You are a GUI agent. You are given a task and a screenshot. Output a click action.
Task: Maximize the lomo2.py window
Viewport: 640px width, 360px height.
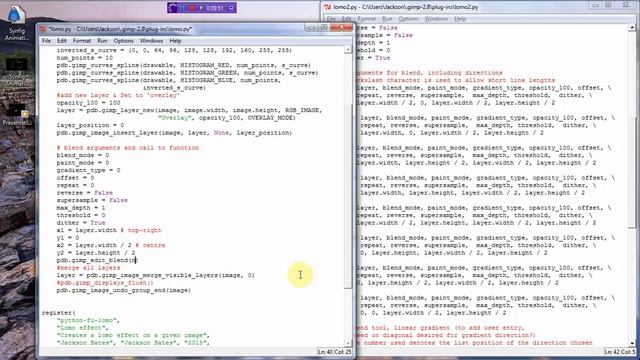[x=608, y=5]
